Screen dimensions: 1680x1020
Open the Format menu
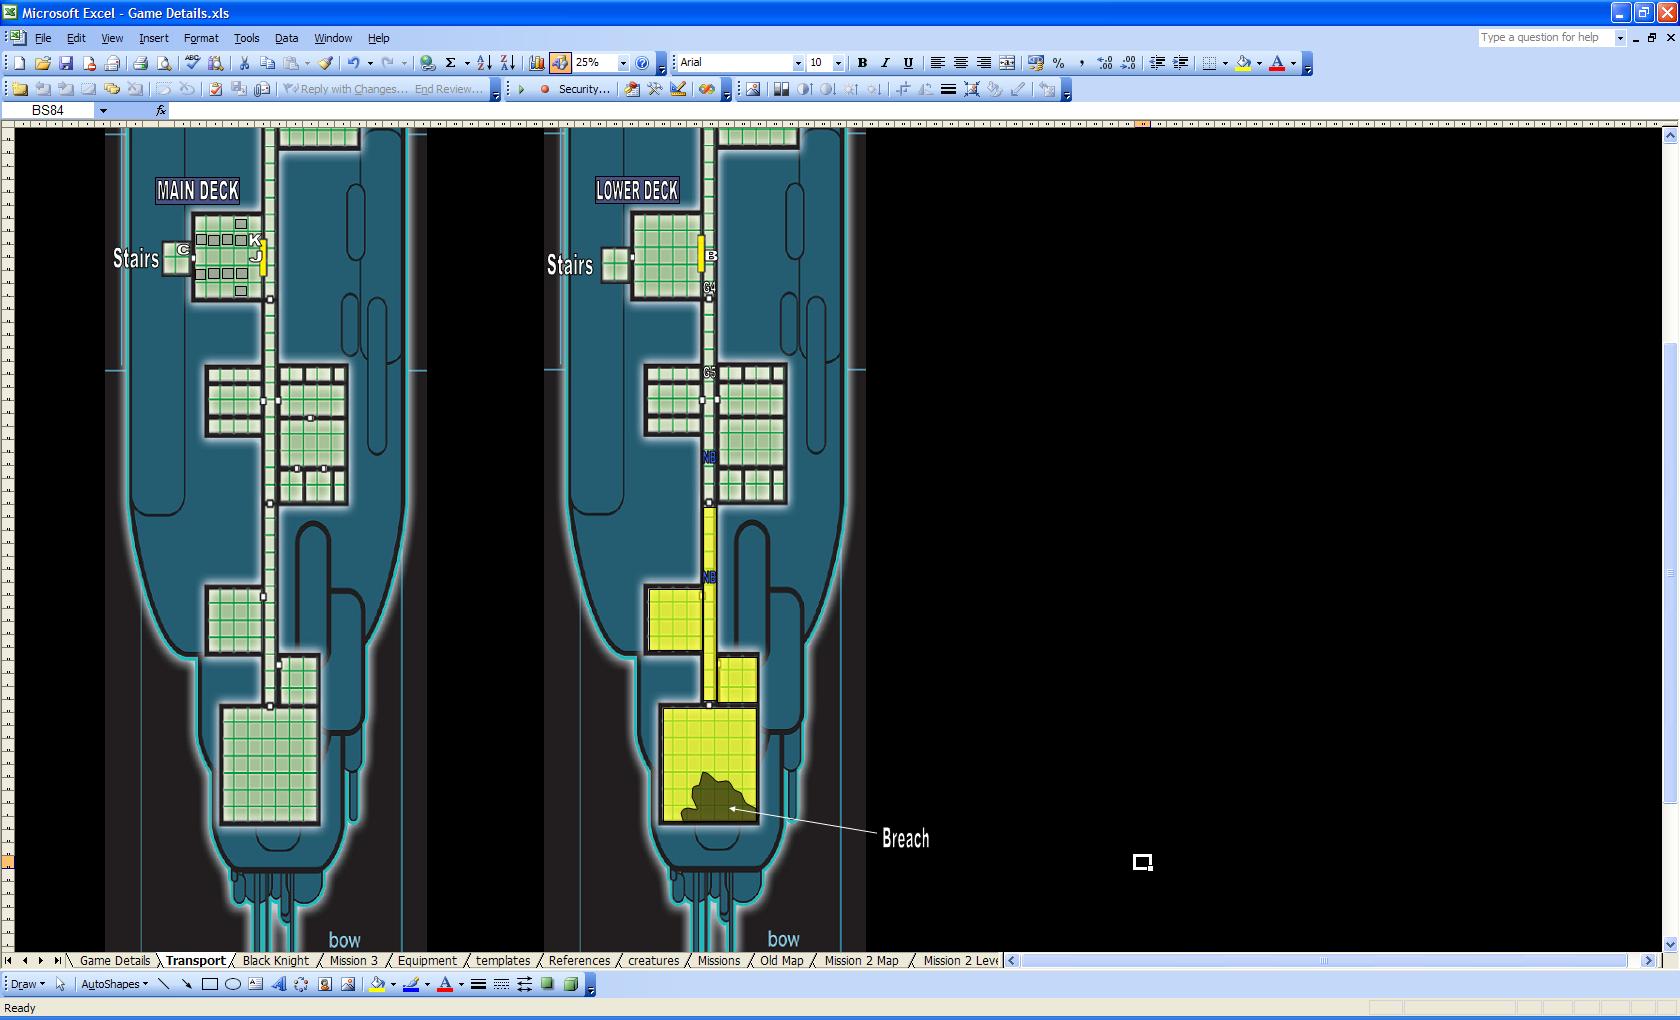click(x=201, y=38)
